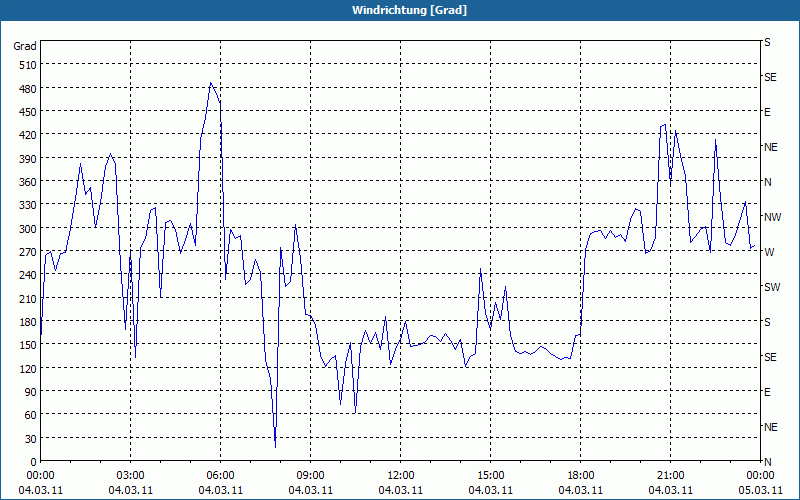Click the 12:00 time axis label
Screen dimensions: 800x500
pyautogui.click(x=401, y=476)
